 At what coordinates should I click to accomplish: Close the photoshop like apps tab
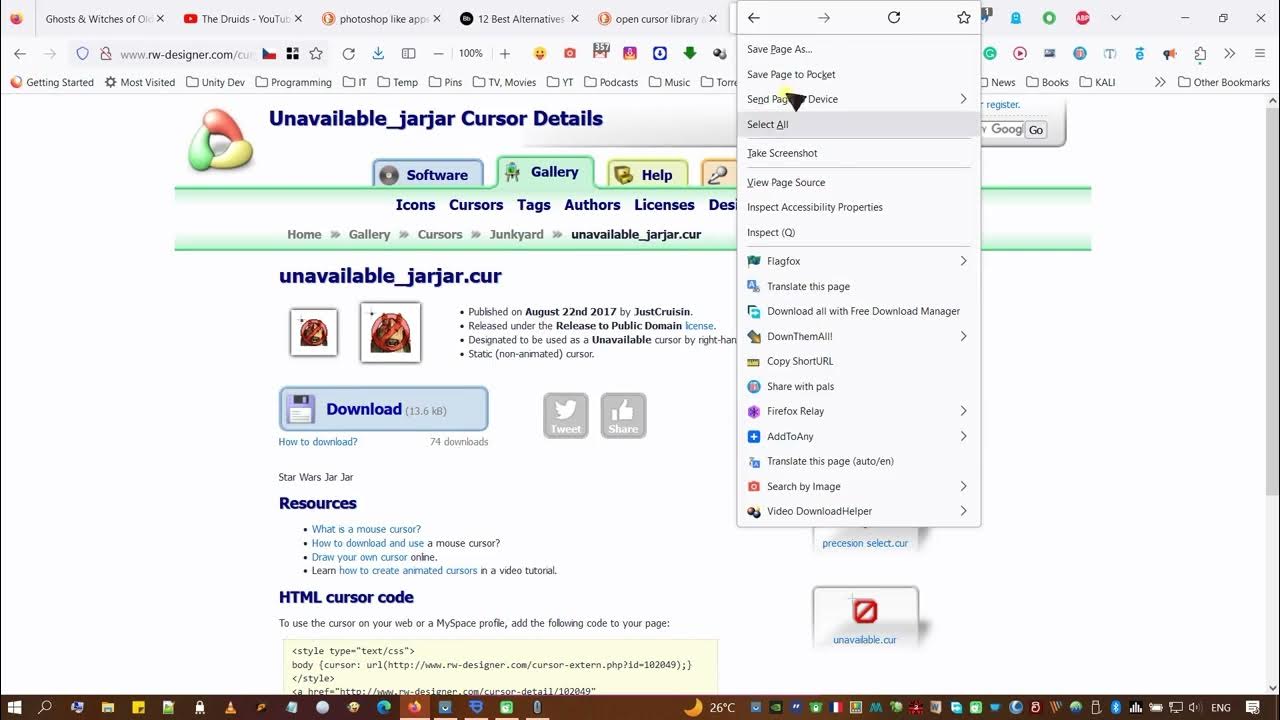click(437, 18)
